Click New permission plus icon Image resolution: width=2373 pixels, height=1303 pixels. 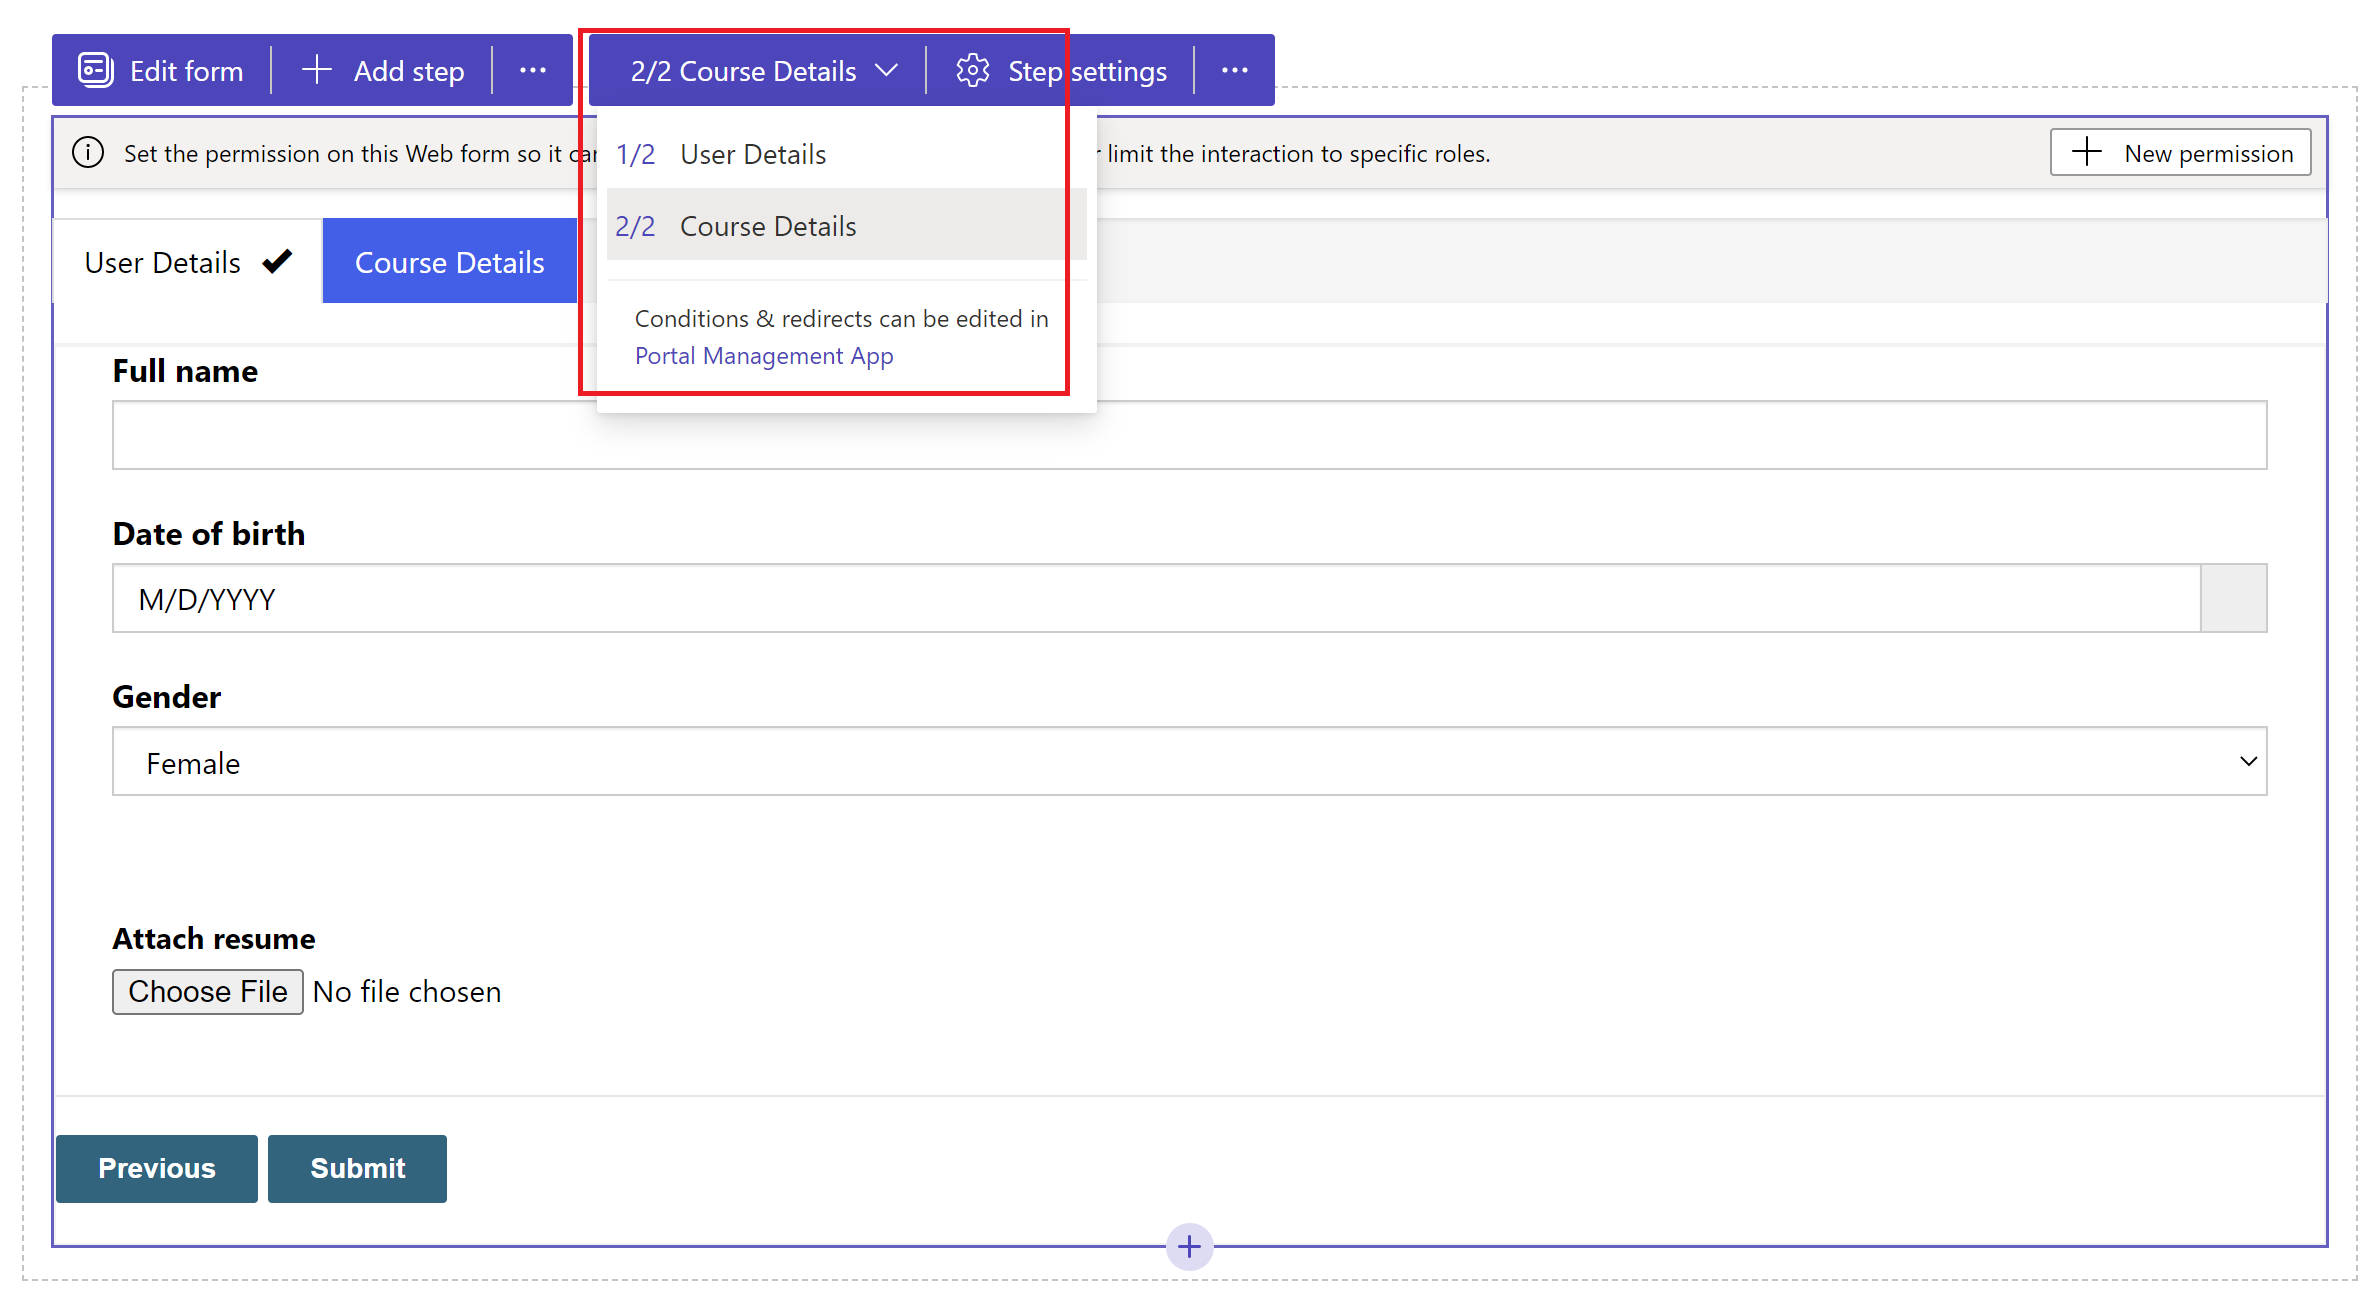click(x=2089, y=151)
